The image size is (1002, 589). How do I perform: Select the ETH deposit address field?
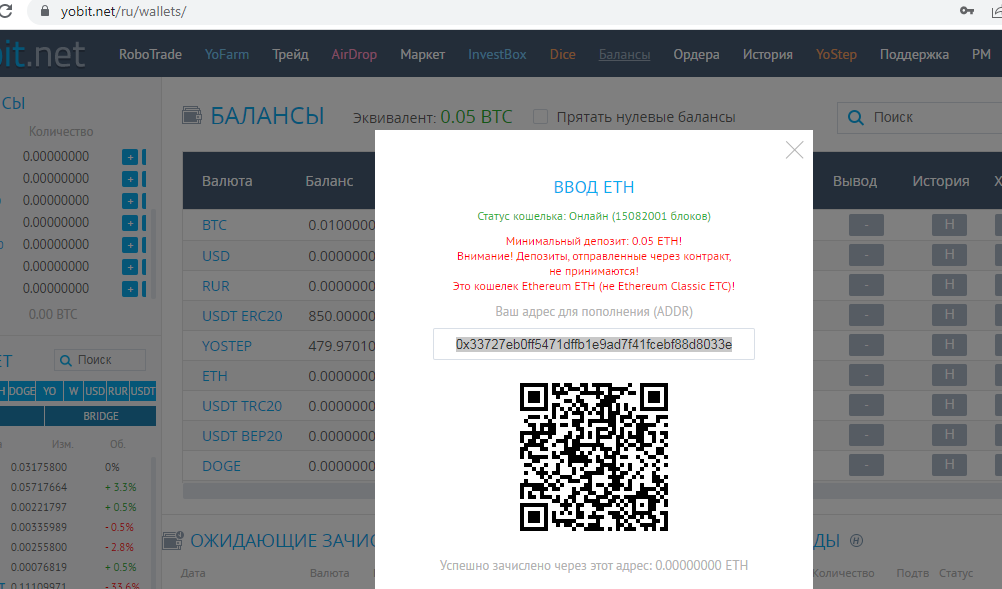(x=594, y=344)
